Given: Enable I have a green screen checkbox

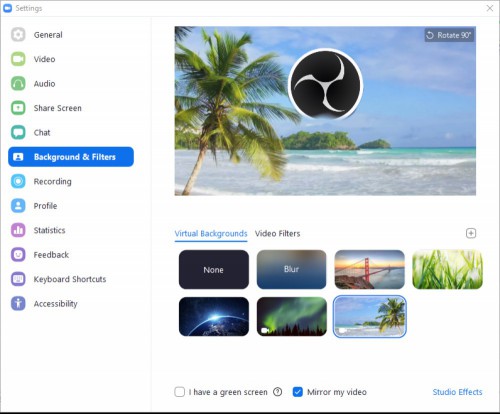Looking at the screenshot, I should (x=180, y=392).
